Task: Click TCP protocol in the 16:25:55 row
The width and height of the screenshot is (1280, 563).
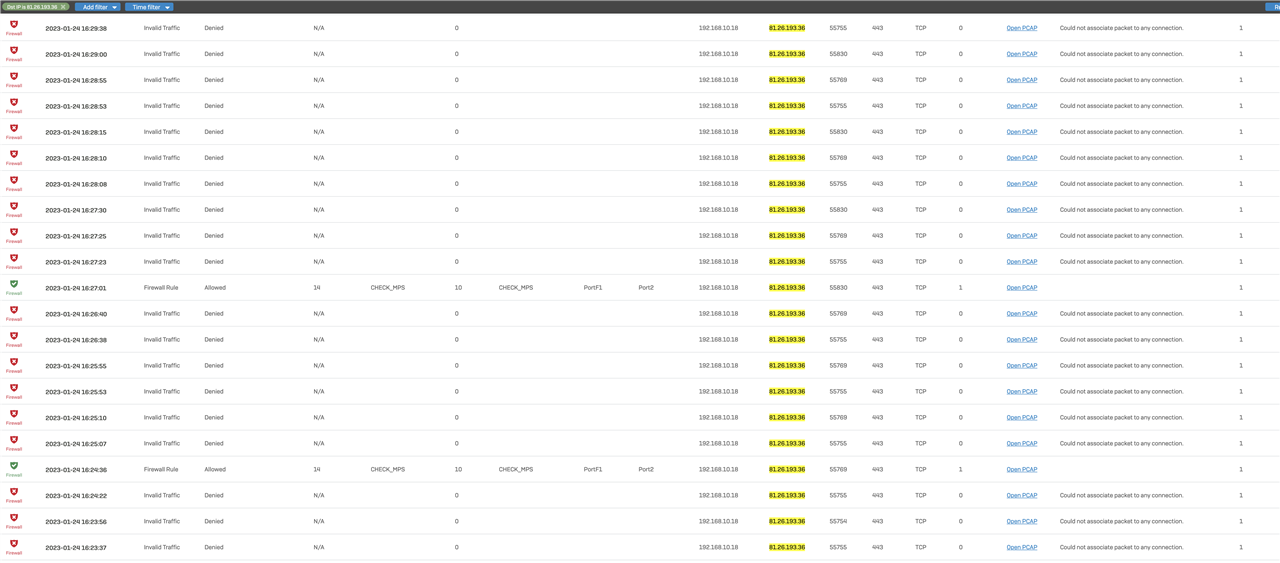Action: pos(921,366)
